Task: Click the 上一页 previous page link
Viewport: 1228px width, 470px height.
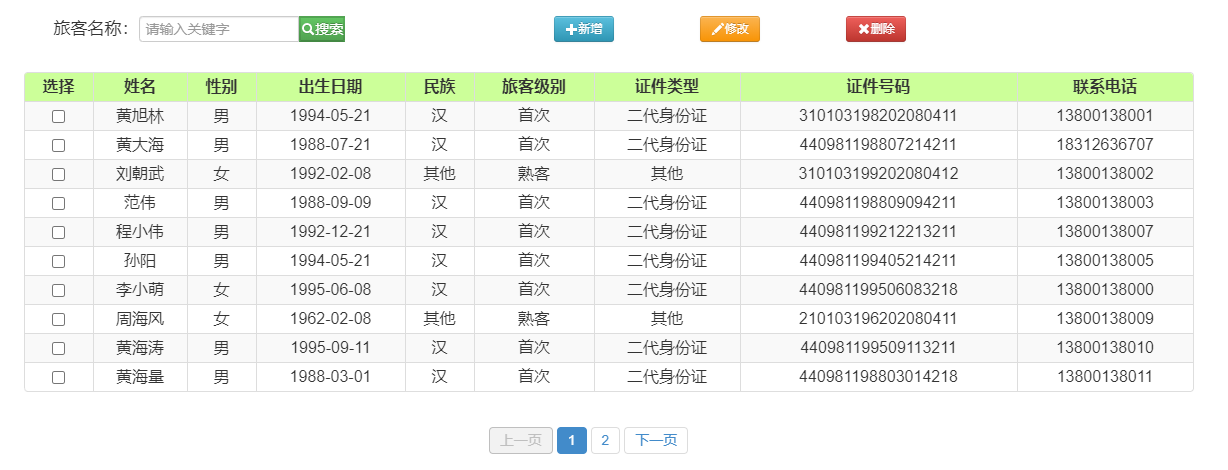Action: click(521, 440)
